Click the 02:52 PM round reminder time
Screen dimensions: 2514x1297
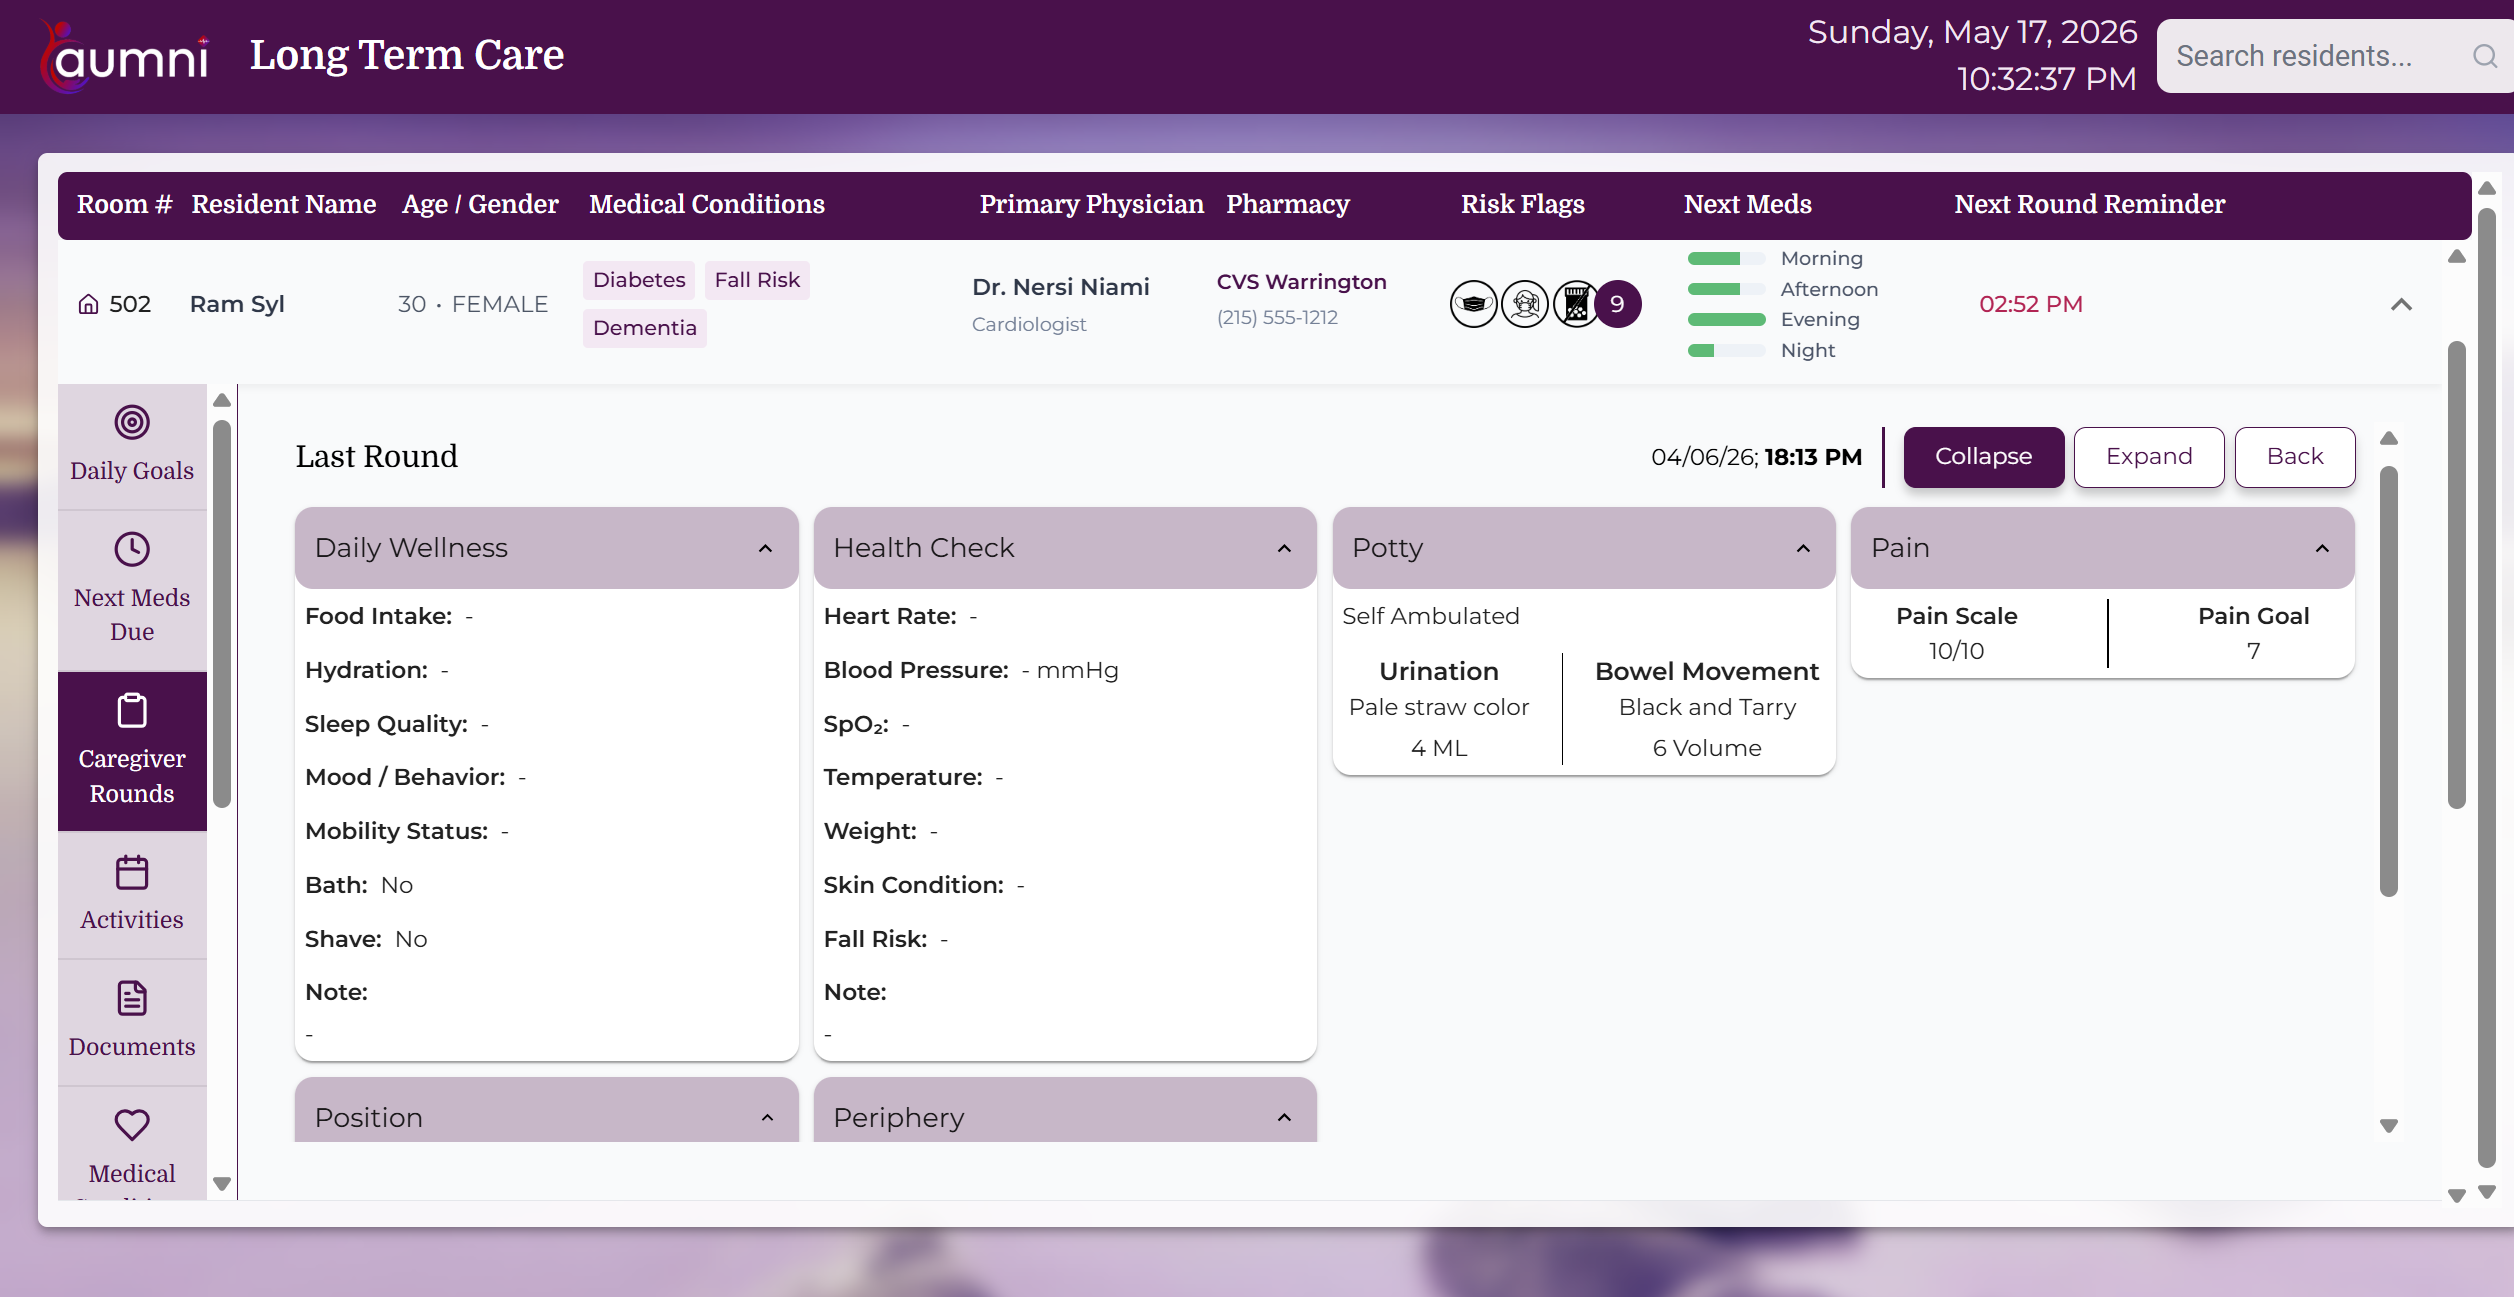[x=2031, y=304]
